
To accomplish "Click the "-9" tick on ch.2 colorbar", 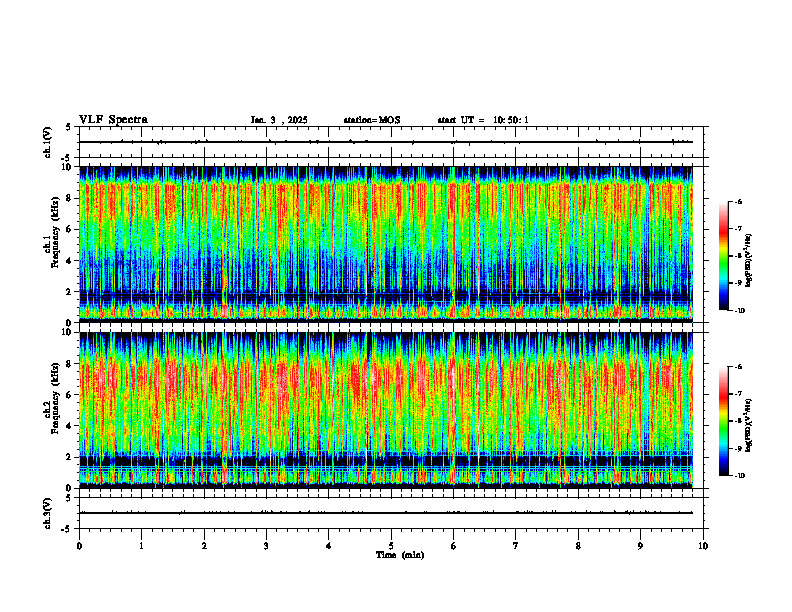I will tap(738, 448).
